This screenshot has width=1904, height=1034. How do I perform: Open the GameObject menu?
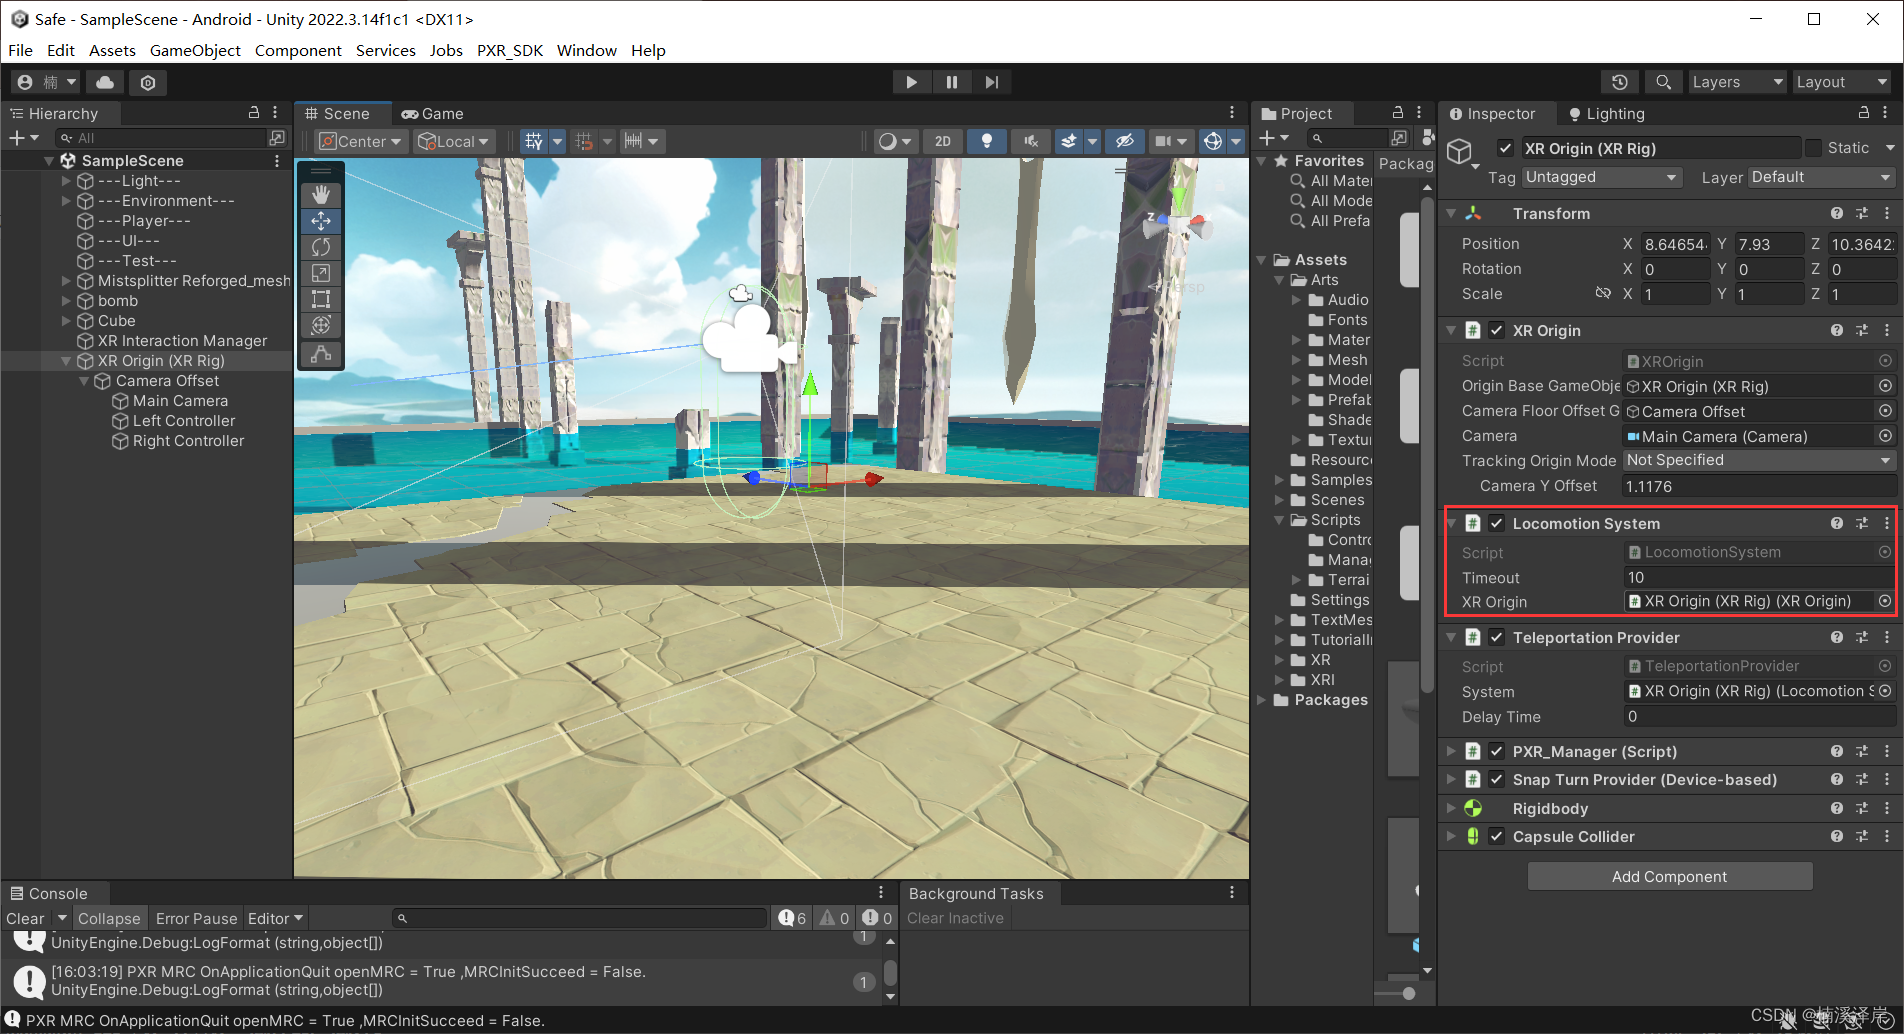(195, 50)
